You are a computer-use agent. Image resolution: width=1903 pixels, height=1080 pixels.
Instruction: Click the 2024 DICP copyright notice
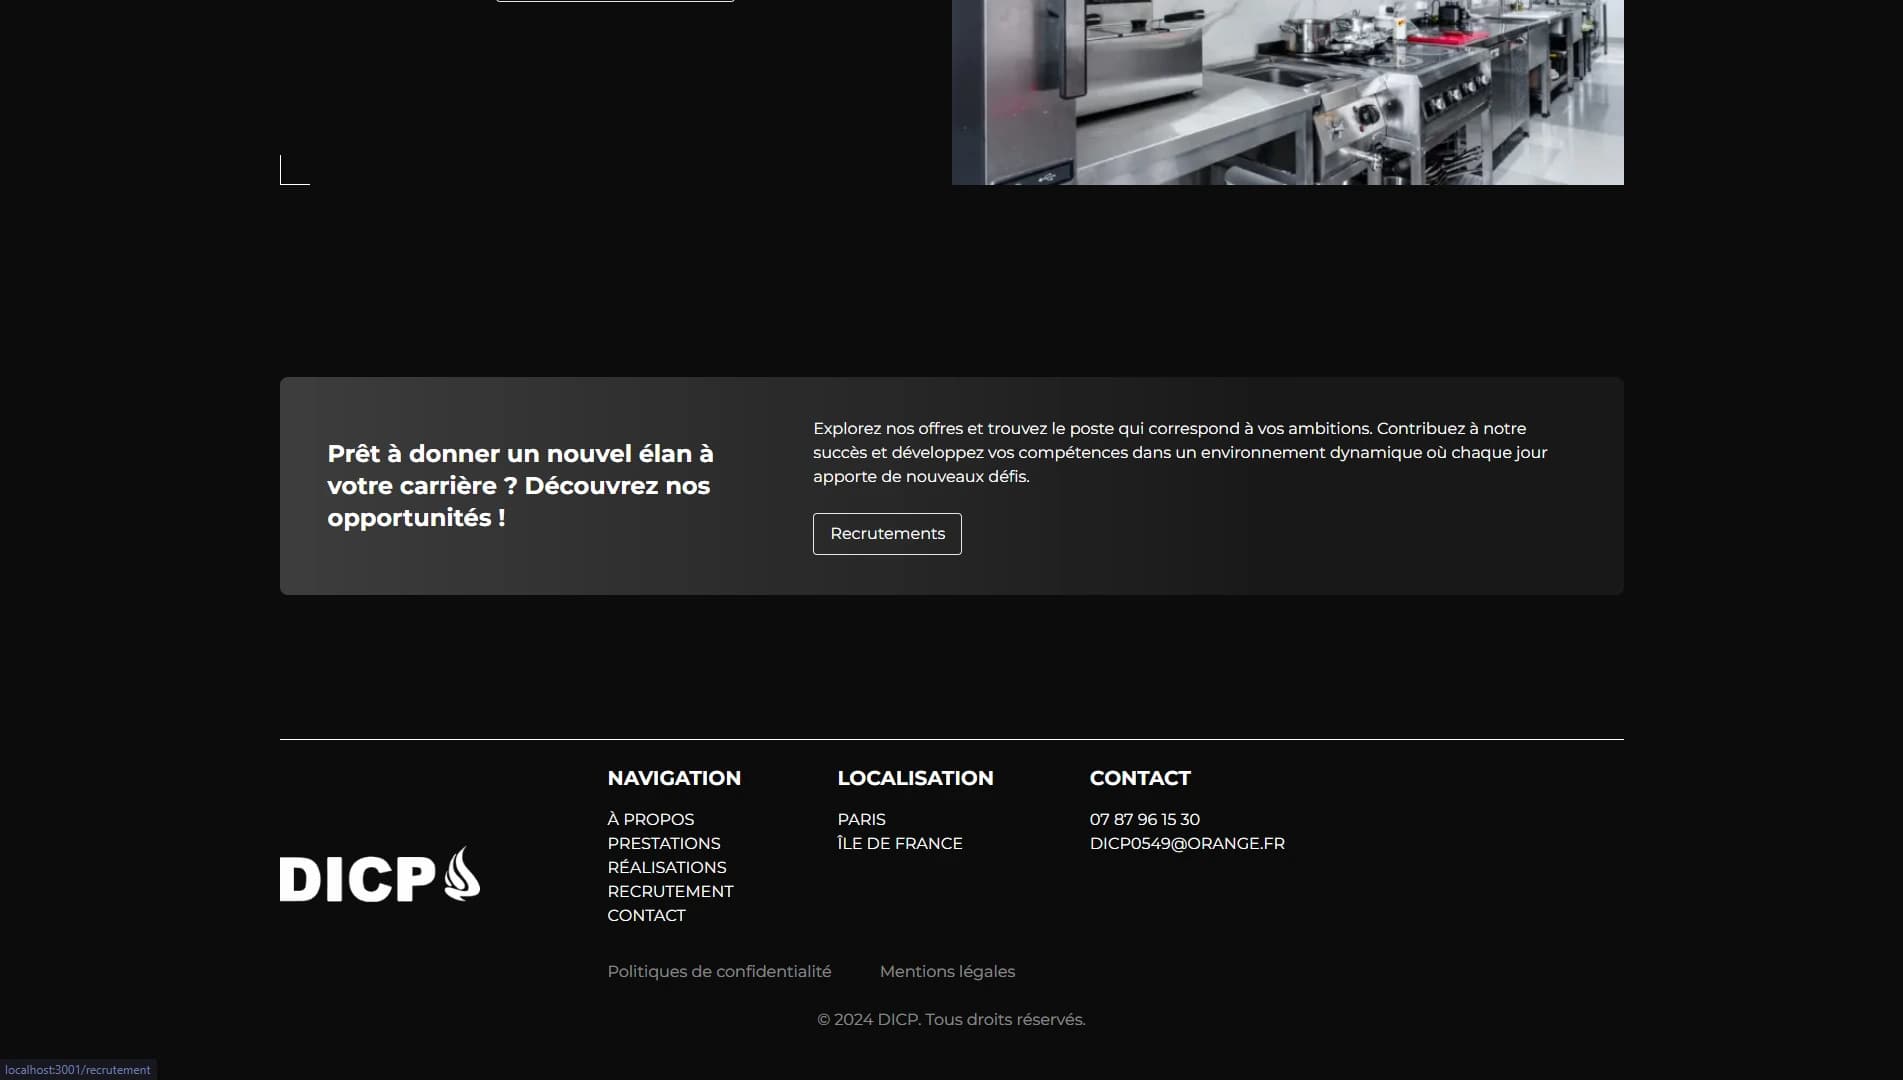950,1019
